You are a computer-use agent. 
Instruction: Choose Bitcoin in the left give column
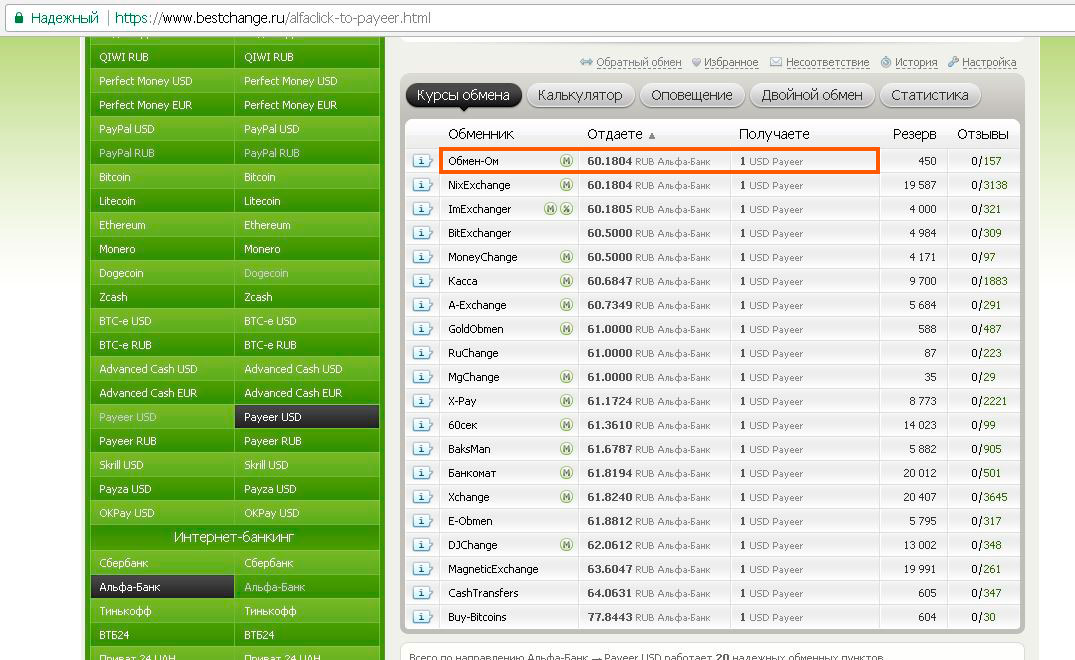(x=115, y=177)
